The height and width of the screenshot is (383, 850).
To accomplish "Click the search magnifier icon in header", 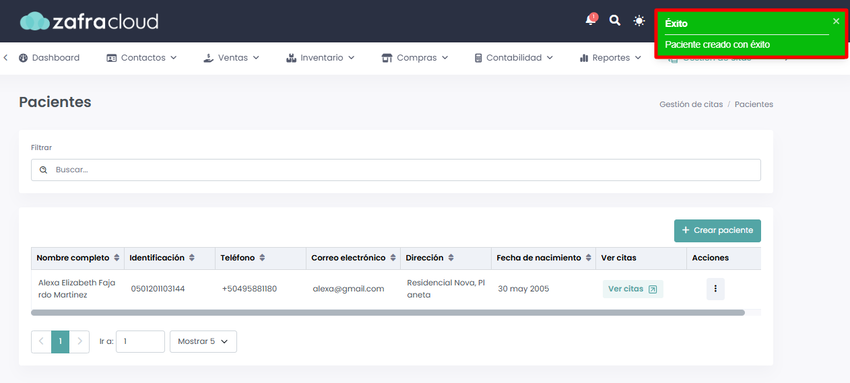I will (x=614, y=21).
